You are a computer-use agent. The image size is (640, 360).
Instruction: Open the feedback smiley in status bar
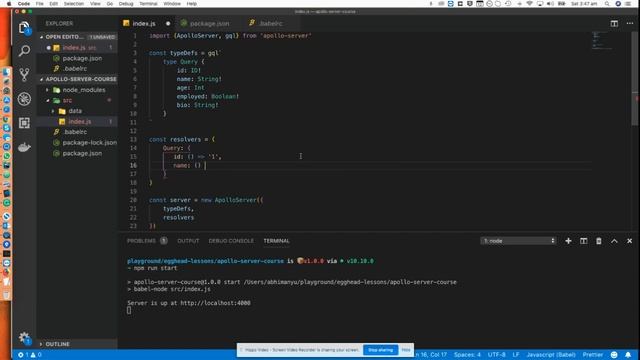614,355
